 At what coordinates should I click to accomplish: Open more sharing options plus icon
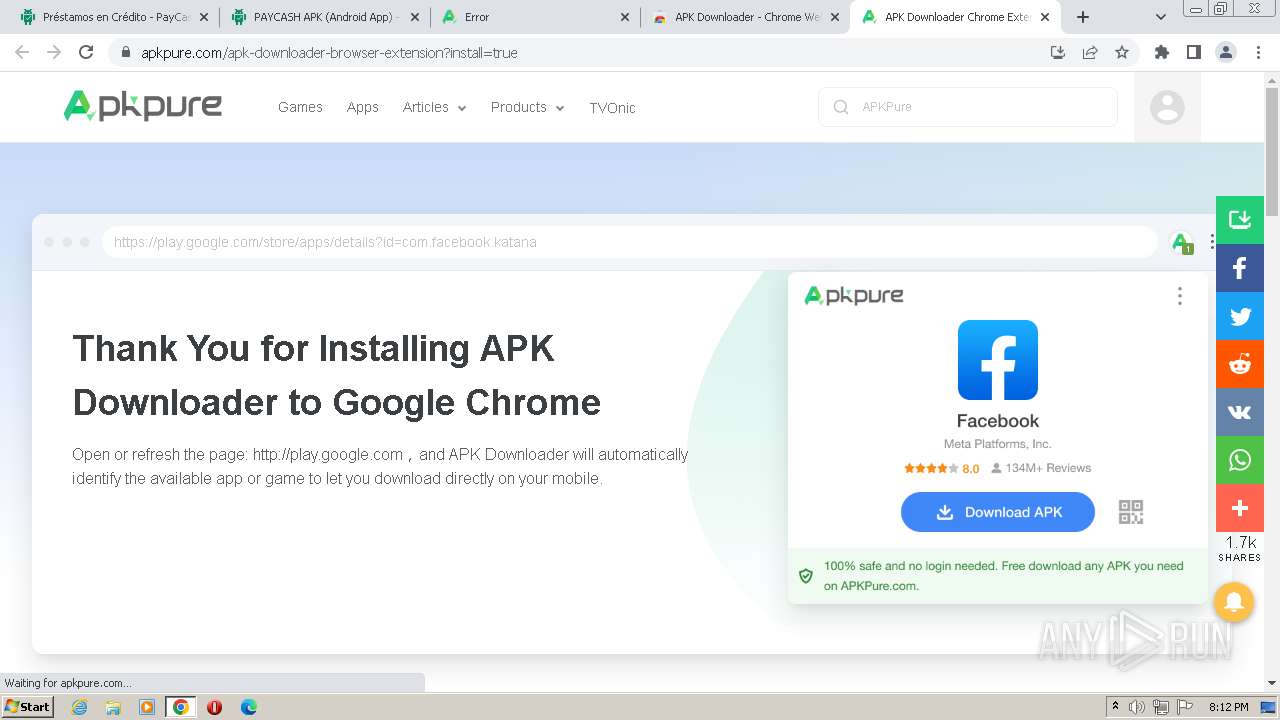[1240, 508]
